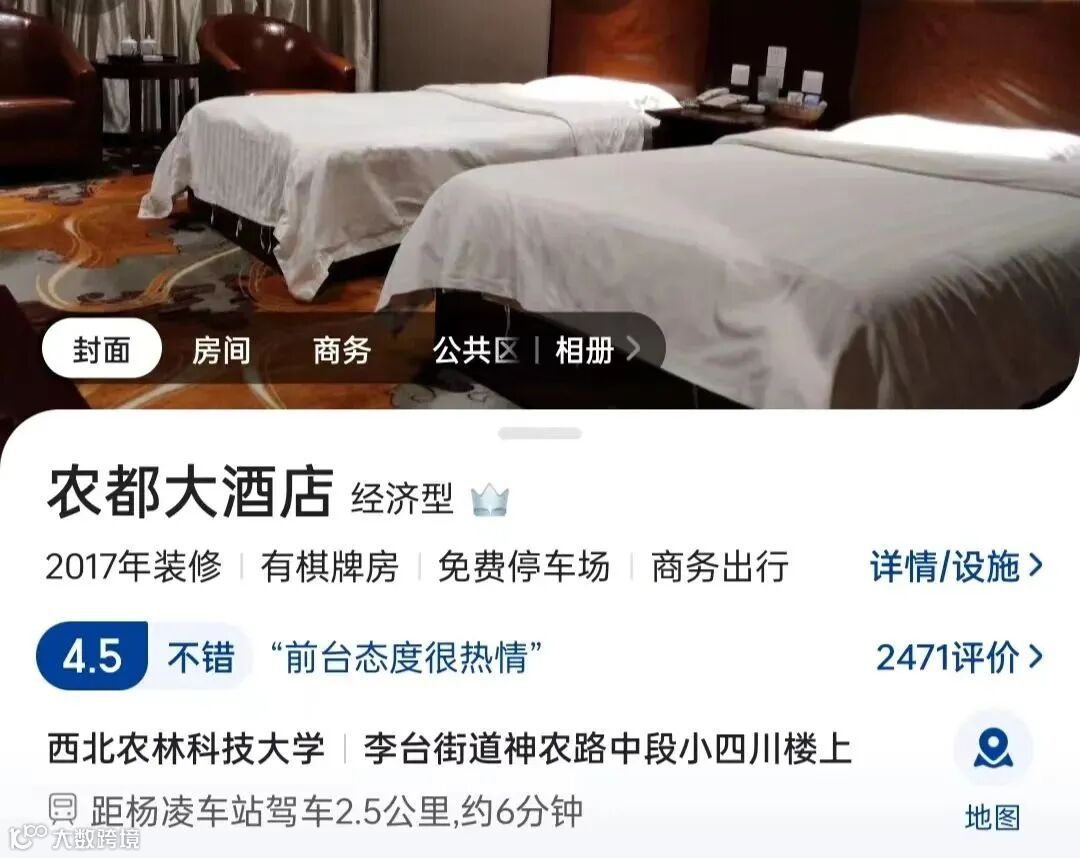Screen dimensions: 1080x858
Task: Switch to the 房间 photo tab
Action: coord(221,350)
